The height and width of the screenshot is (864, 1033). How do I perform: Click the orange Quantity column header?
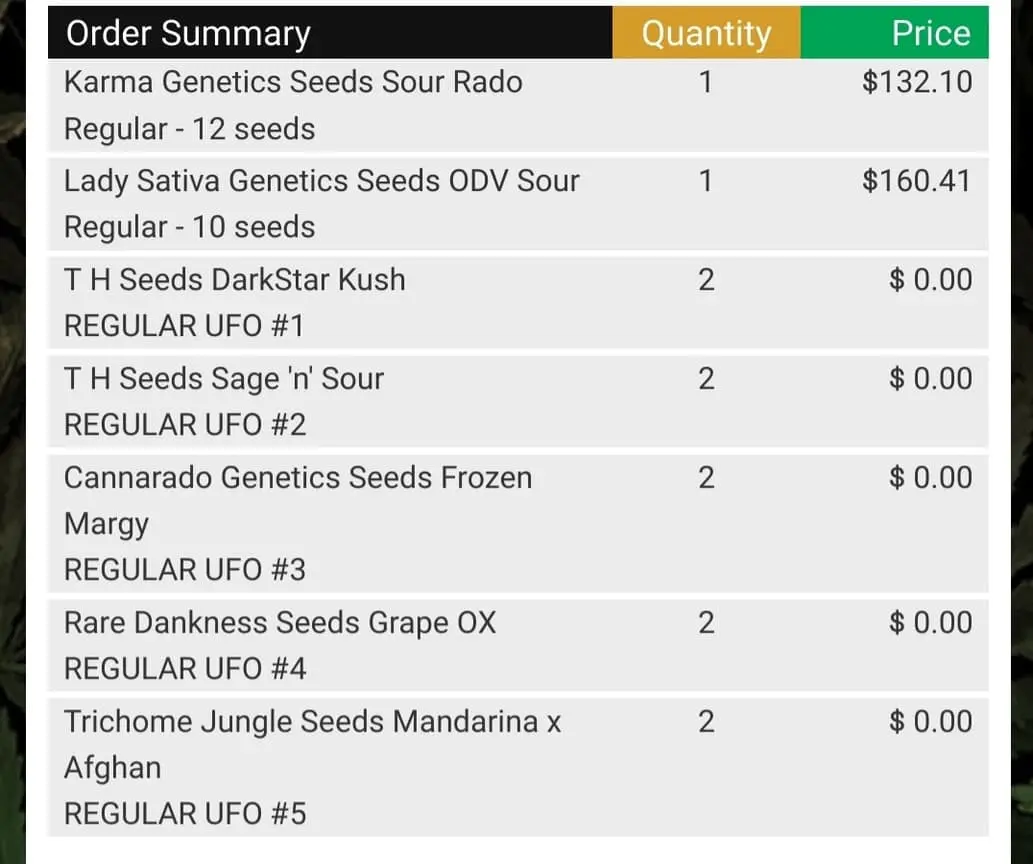[x=706, y=33]
